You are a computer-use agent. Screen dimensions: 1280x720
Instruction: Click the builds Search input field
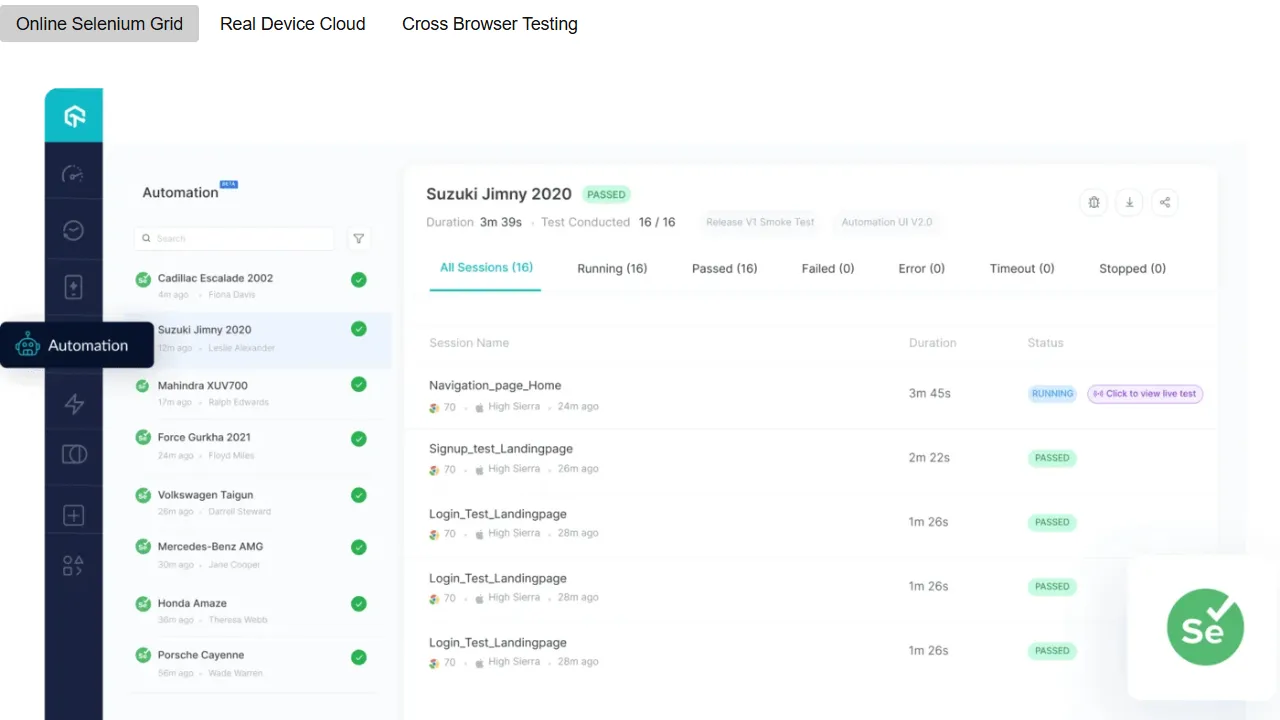[234, 238]
